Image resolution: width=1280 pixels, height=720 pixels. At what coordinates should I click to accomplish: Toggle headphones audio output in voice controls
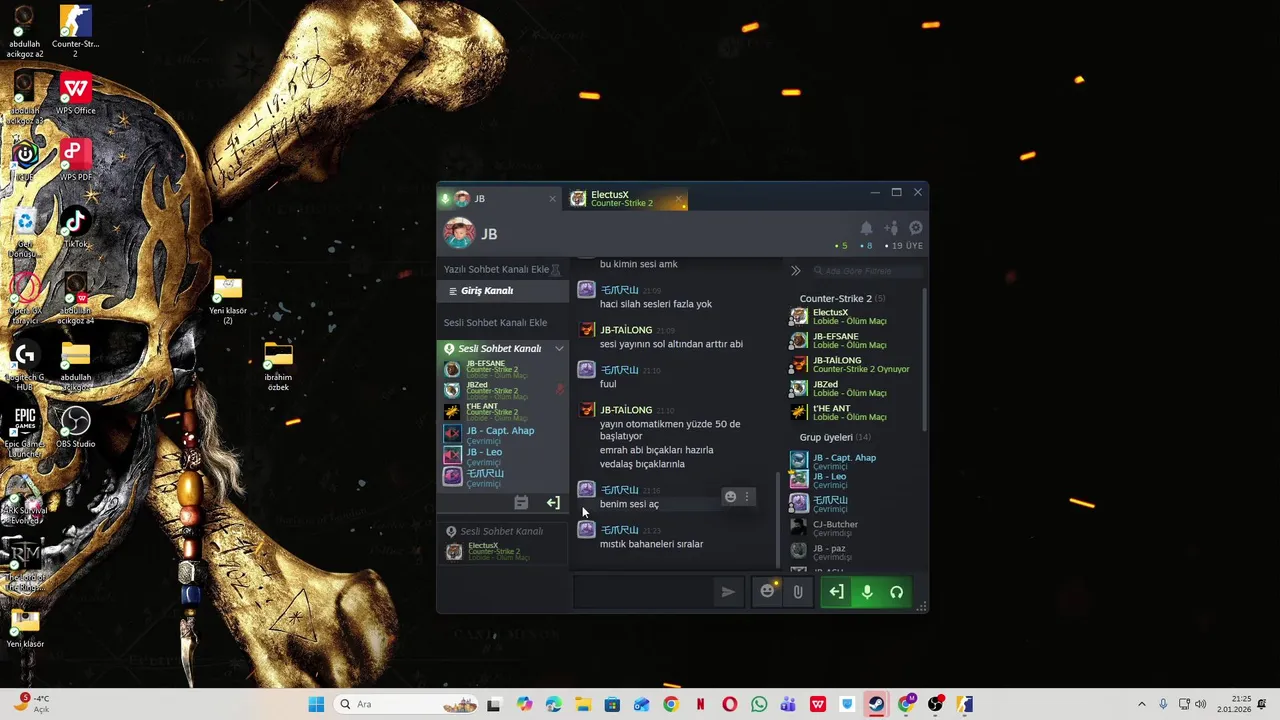(896, 592)
